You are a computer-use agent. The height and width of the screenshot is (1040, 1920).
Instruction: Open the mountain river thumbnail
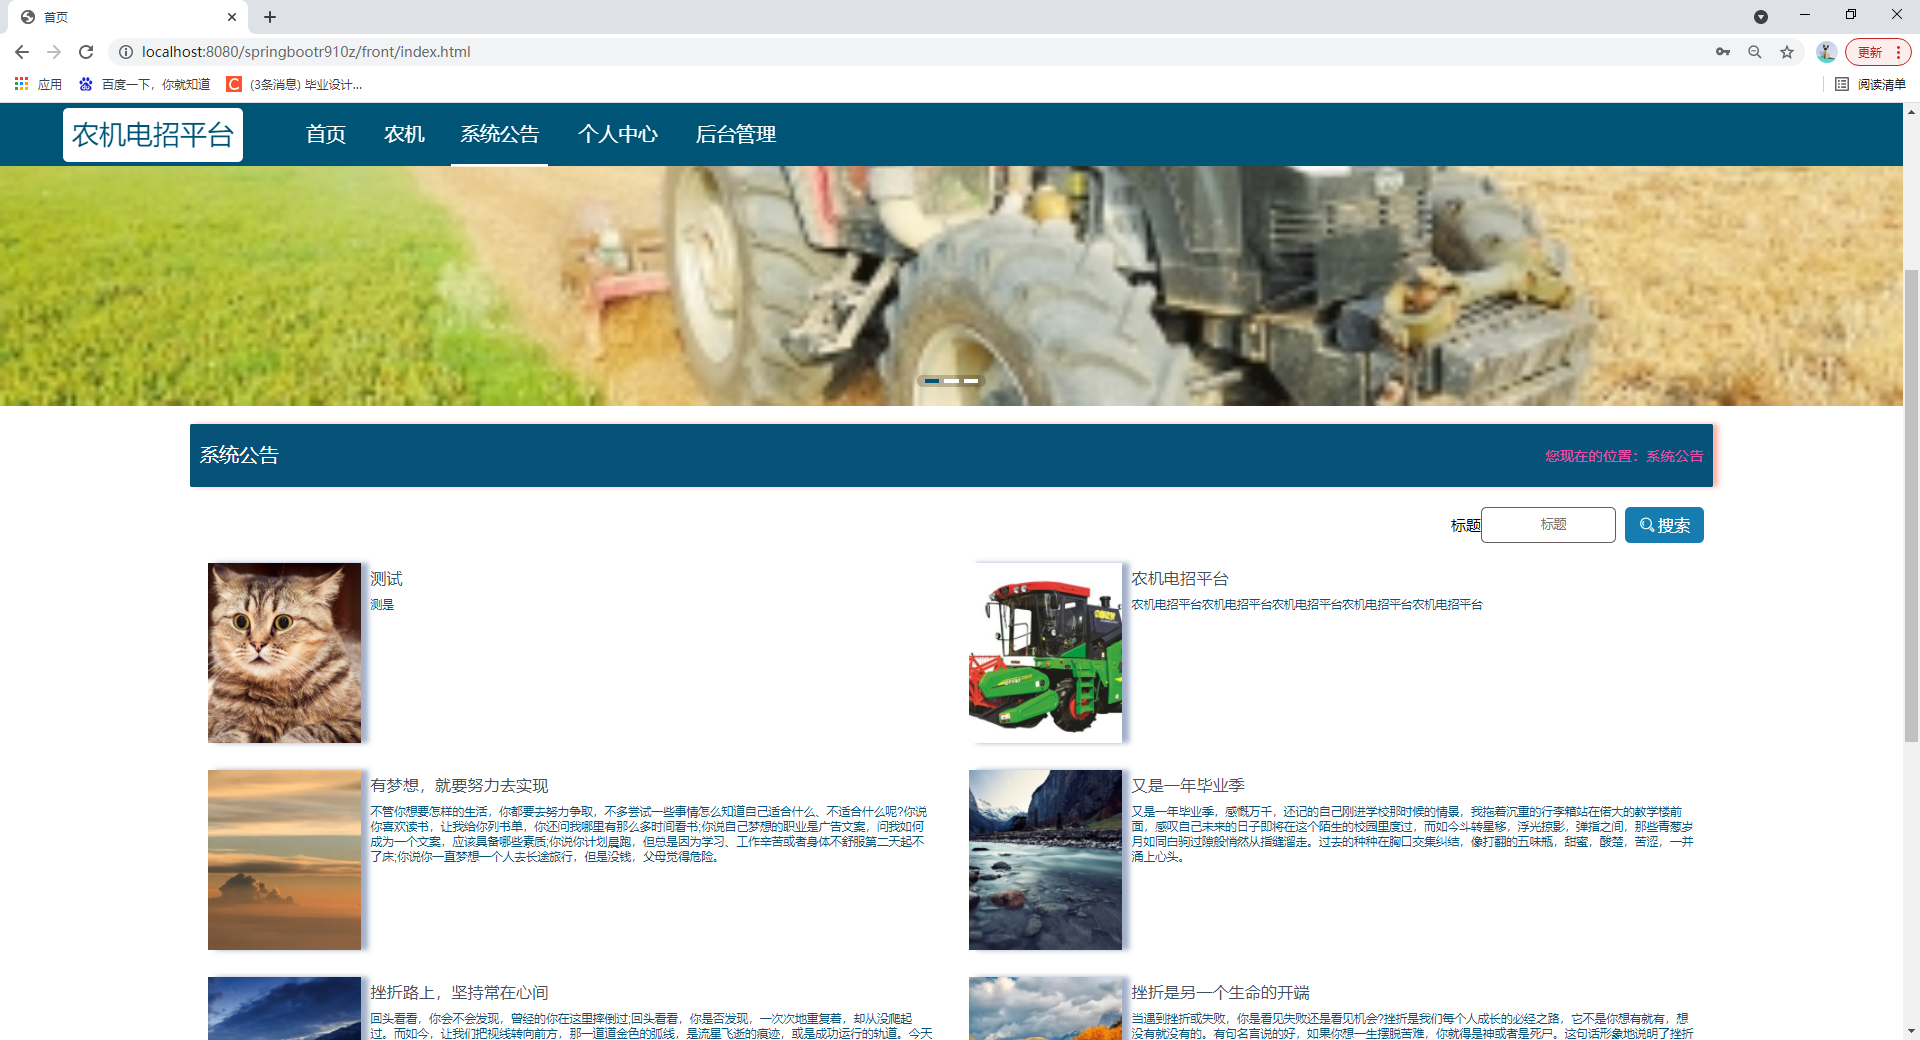tap(1045, 860)
